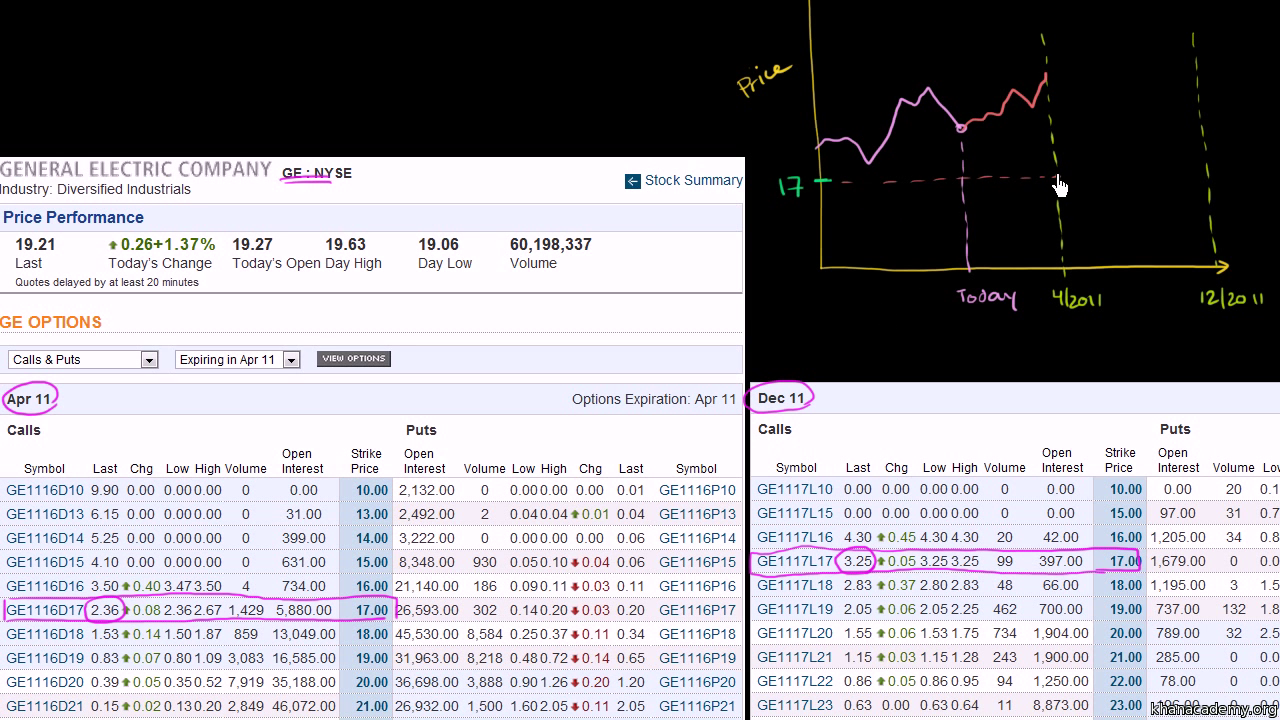Screen dimensions: 1280x720
Task: Open the GE1117L21 Dec call symbol
Action: click(795, 657)
